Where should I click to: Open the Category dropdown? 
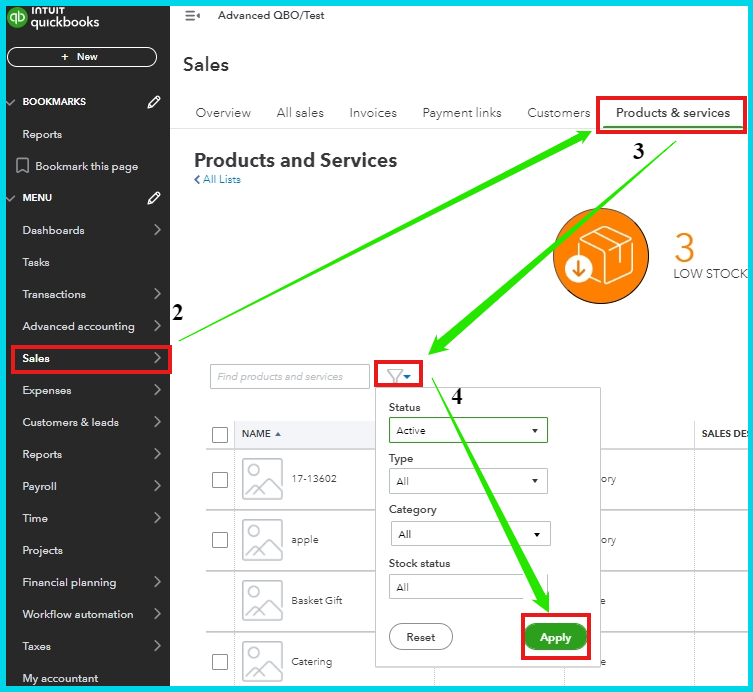pyautogui.click(x=471, y=534)
